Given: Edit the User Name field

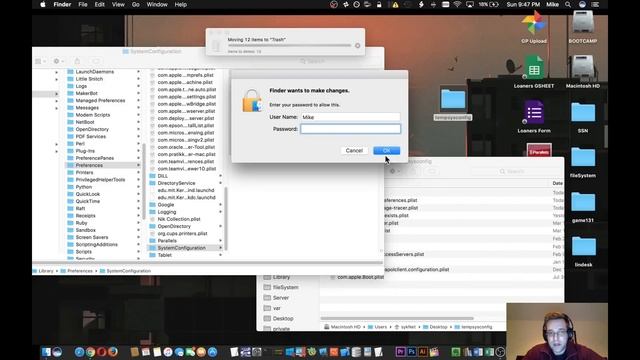Looking at the screenshot, I should click(351, 117).
